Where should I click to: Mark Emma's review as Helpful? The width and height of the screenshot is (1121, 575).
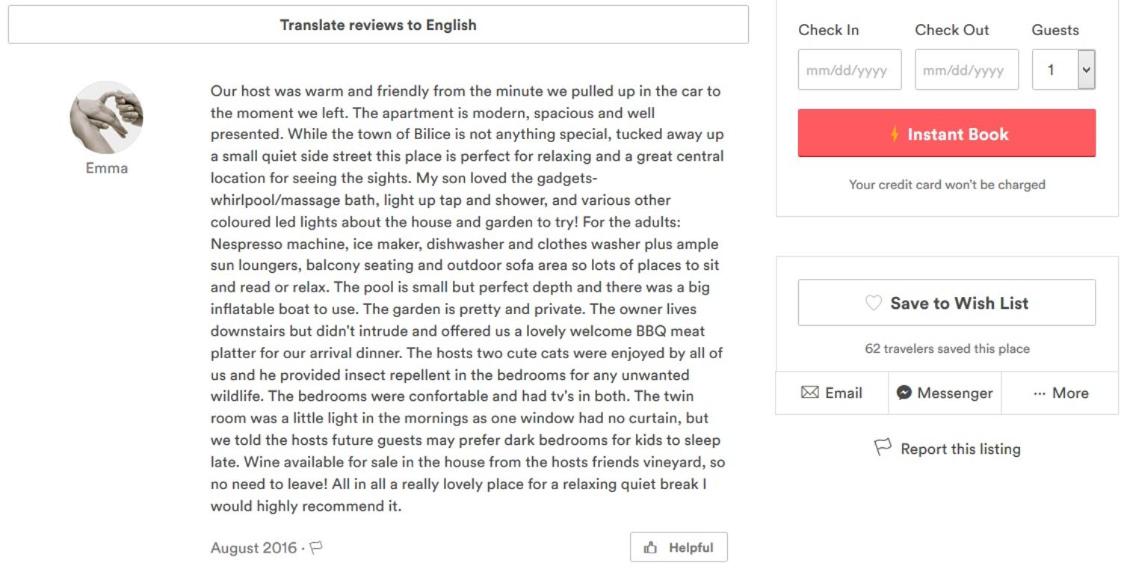pos(678,548)
